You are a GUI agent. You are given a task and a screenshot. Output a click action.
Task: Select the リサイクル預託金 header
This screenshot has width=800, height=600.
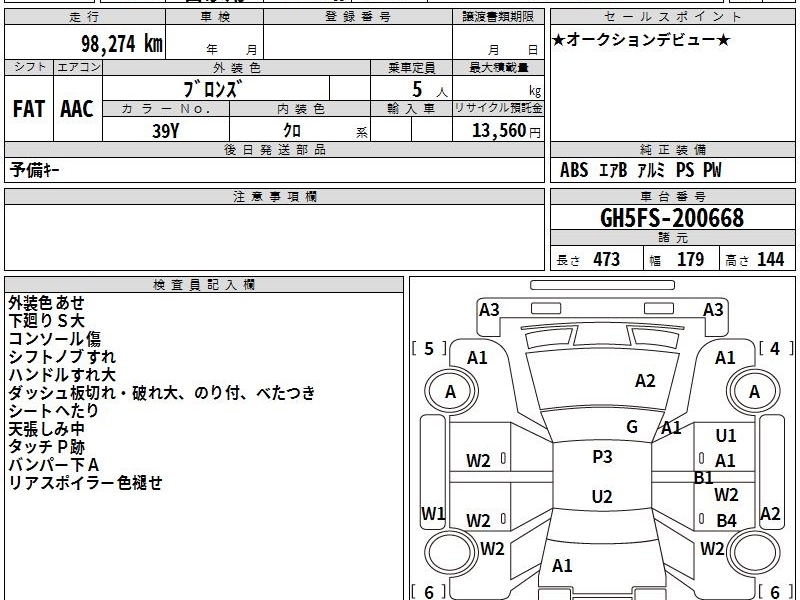(498, 108)
